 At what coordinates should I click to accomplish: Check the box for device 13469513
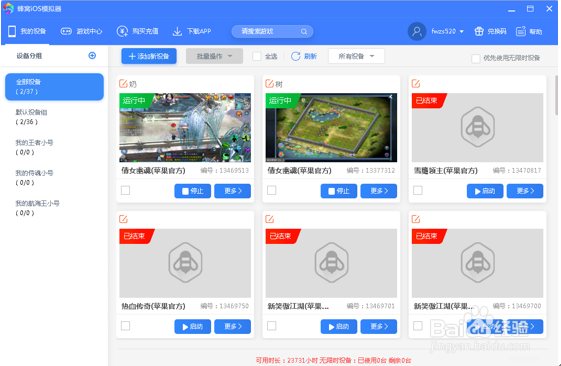coord(126,190)
